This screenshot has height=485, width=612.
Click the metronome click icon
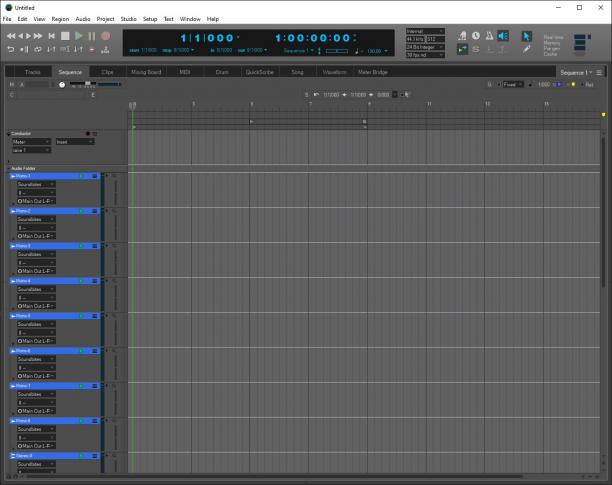(489, 36)
